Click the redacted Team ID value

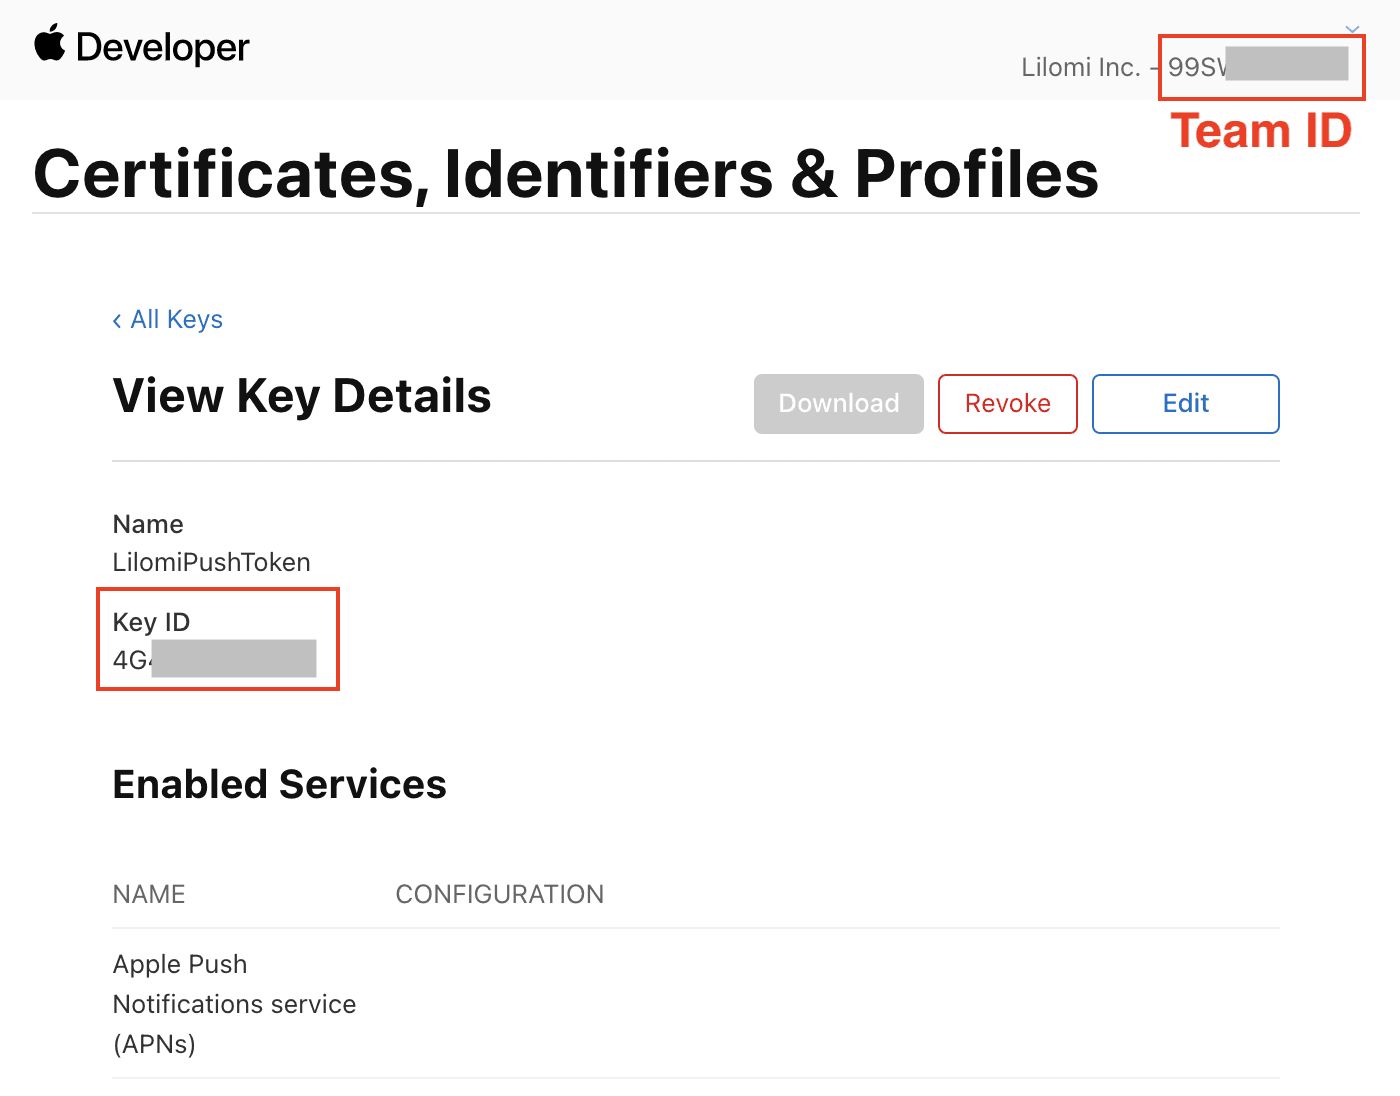click(x=1258, y=66)
